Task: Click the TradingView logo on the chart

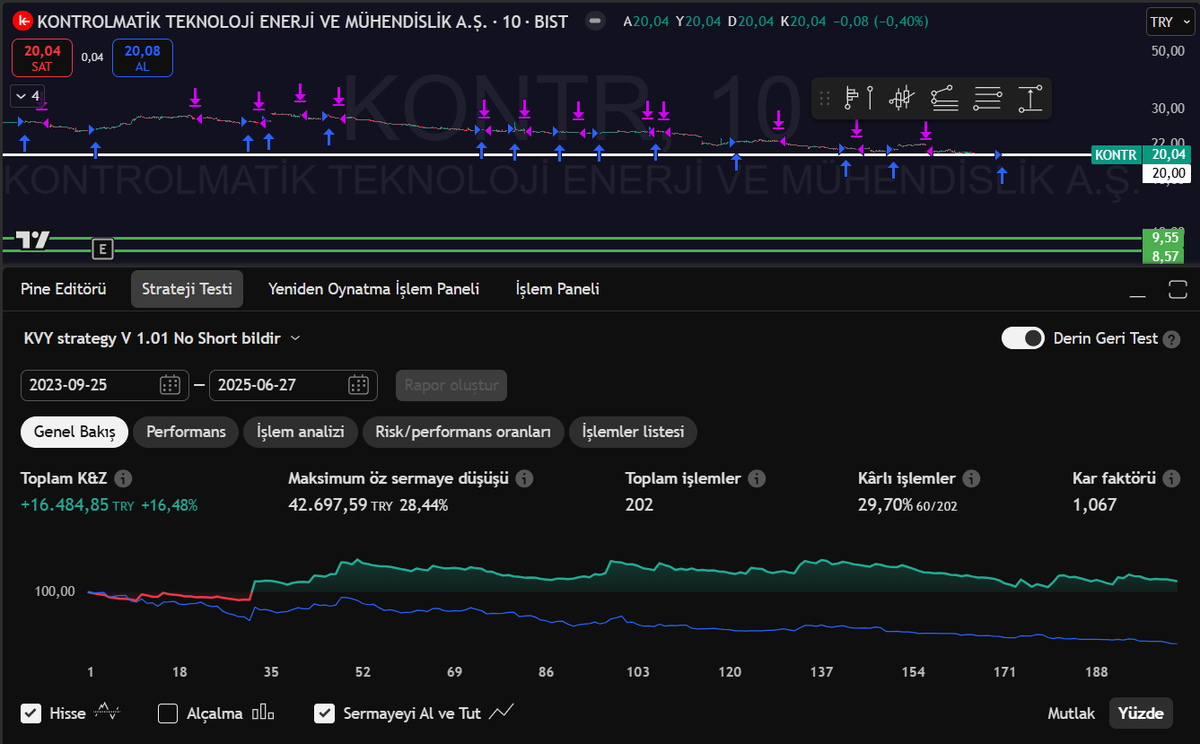Action: [33, 240]
